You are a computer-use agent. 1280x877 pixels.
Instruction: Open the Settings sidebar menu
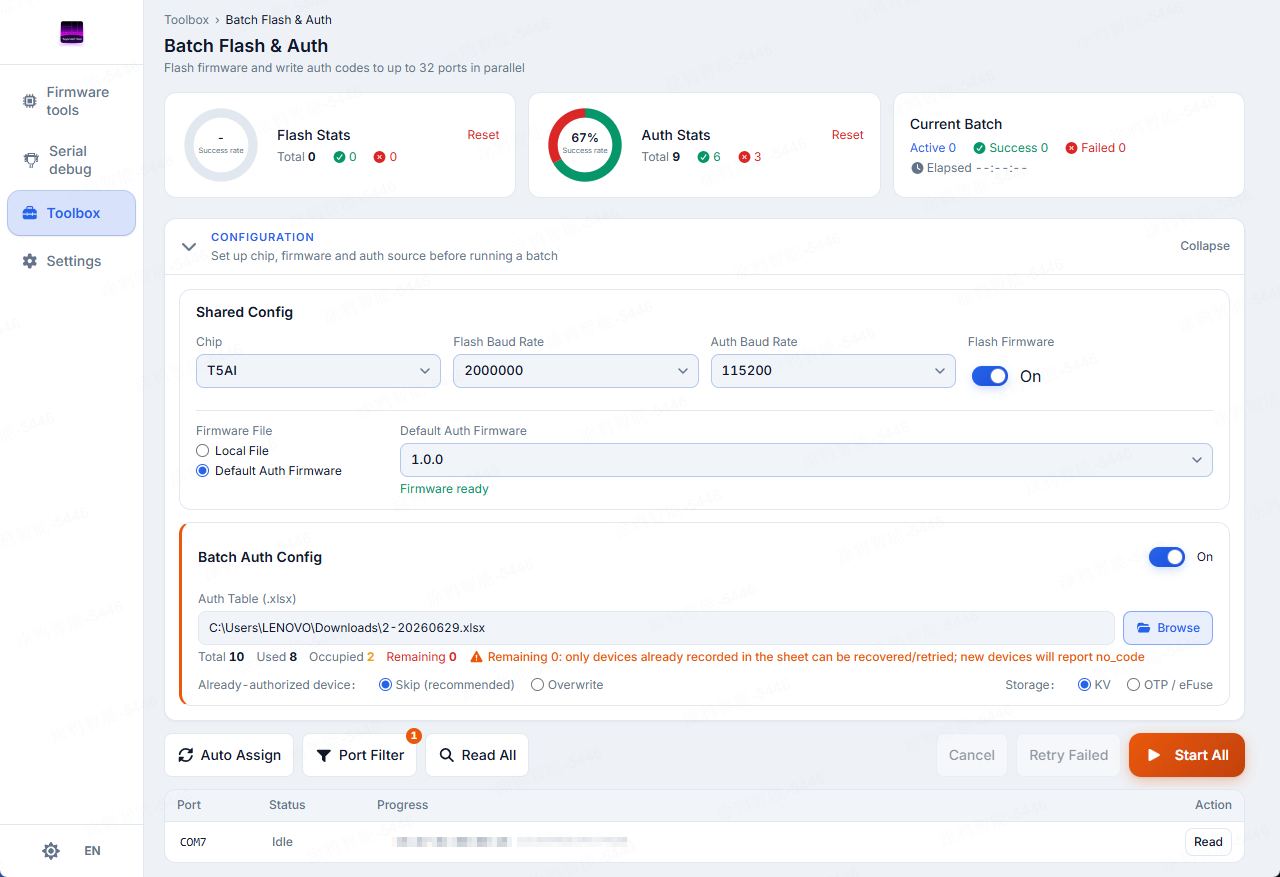click(71, 261)
